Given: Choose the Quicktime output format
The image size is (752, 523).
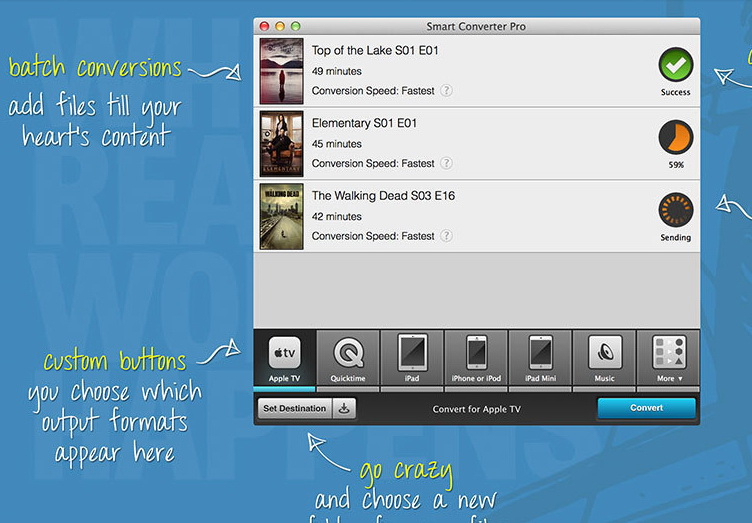Looking at the screenshot, I should [348, 360].
